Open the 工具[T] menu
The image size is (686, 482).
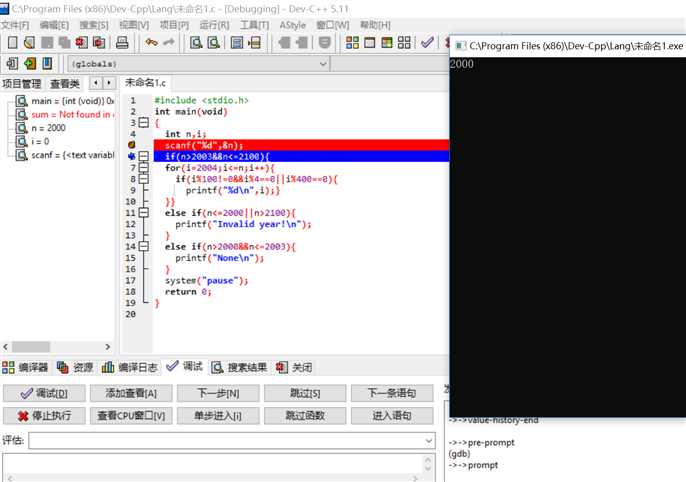254,25
